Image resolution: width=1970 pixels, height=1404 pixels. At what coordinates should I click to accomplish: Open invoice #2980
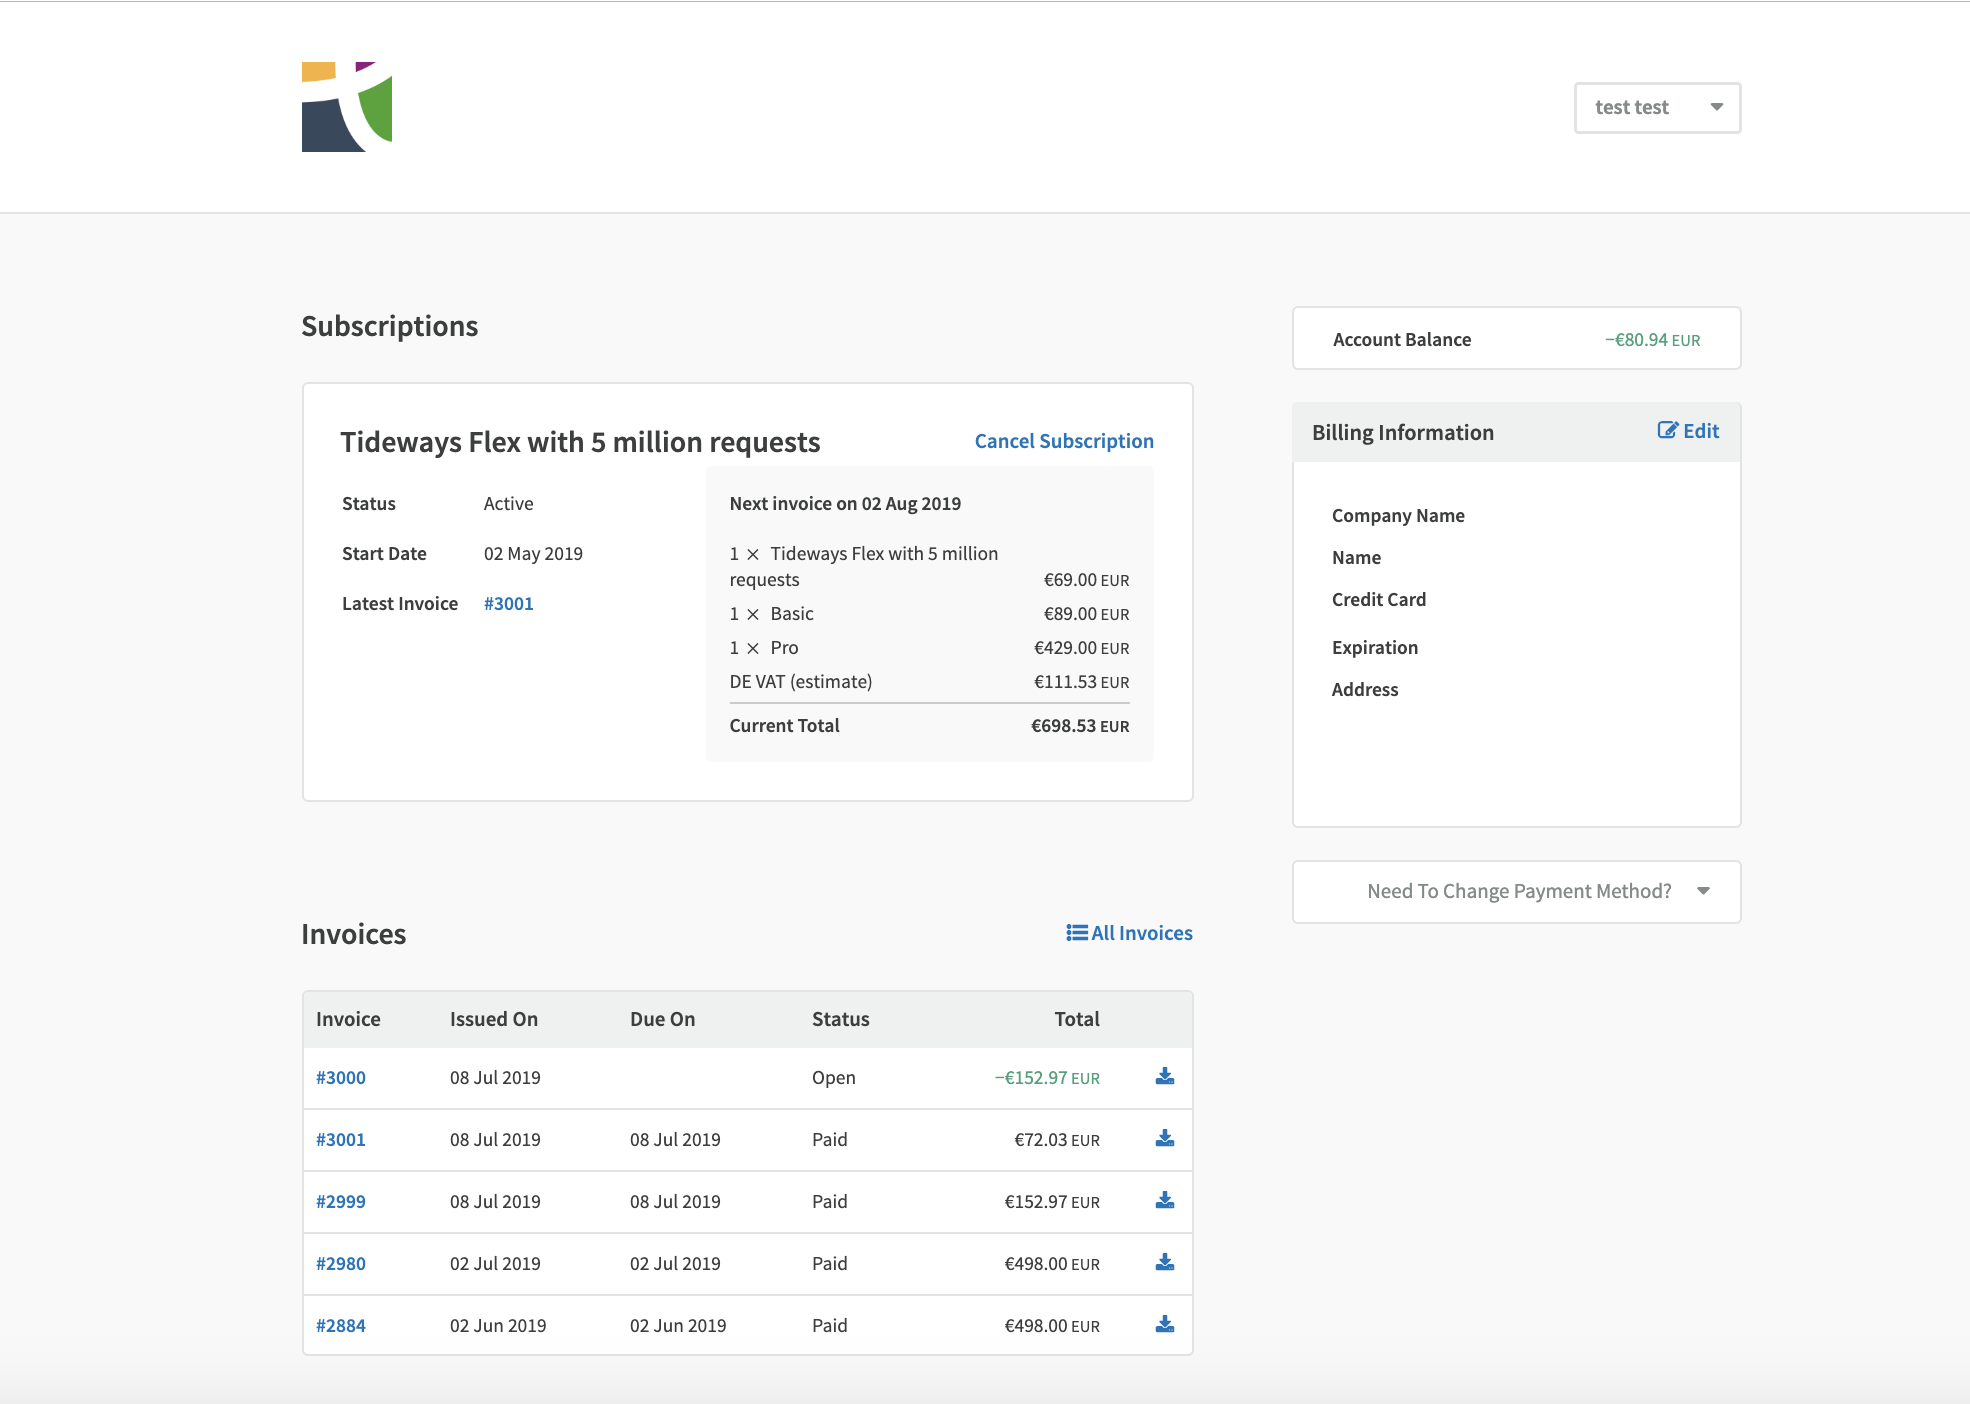point(341,1264)
